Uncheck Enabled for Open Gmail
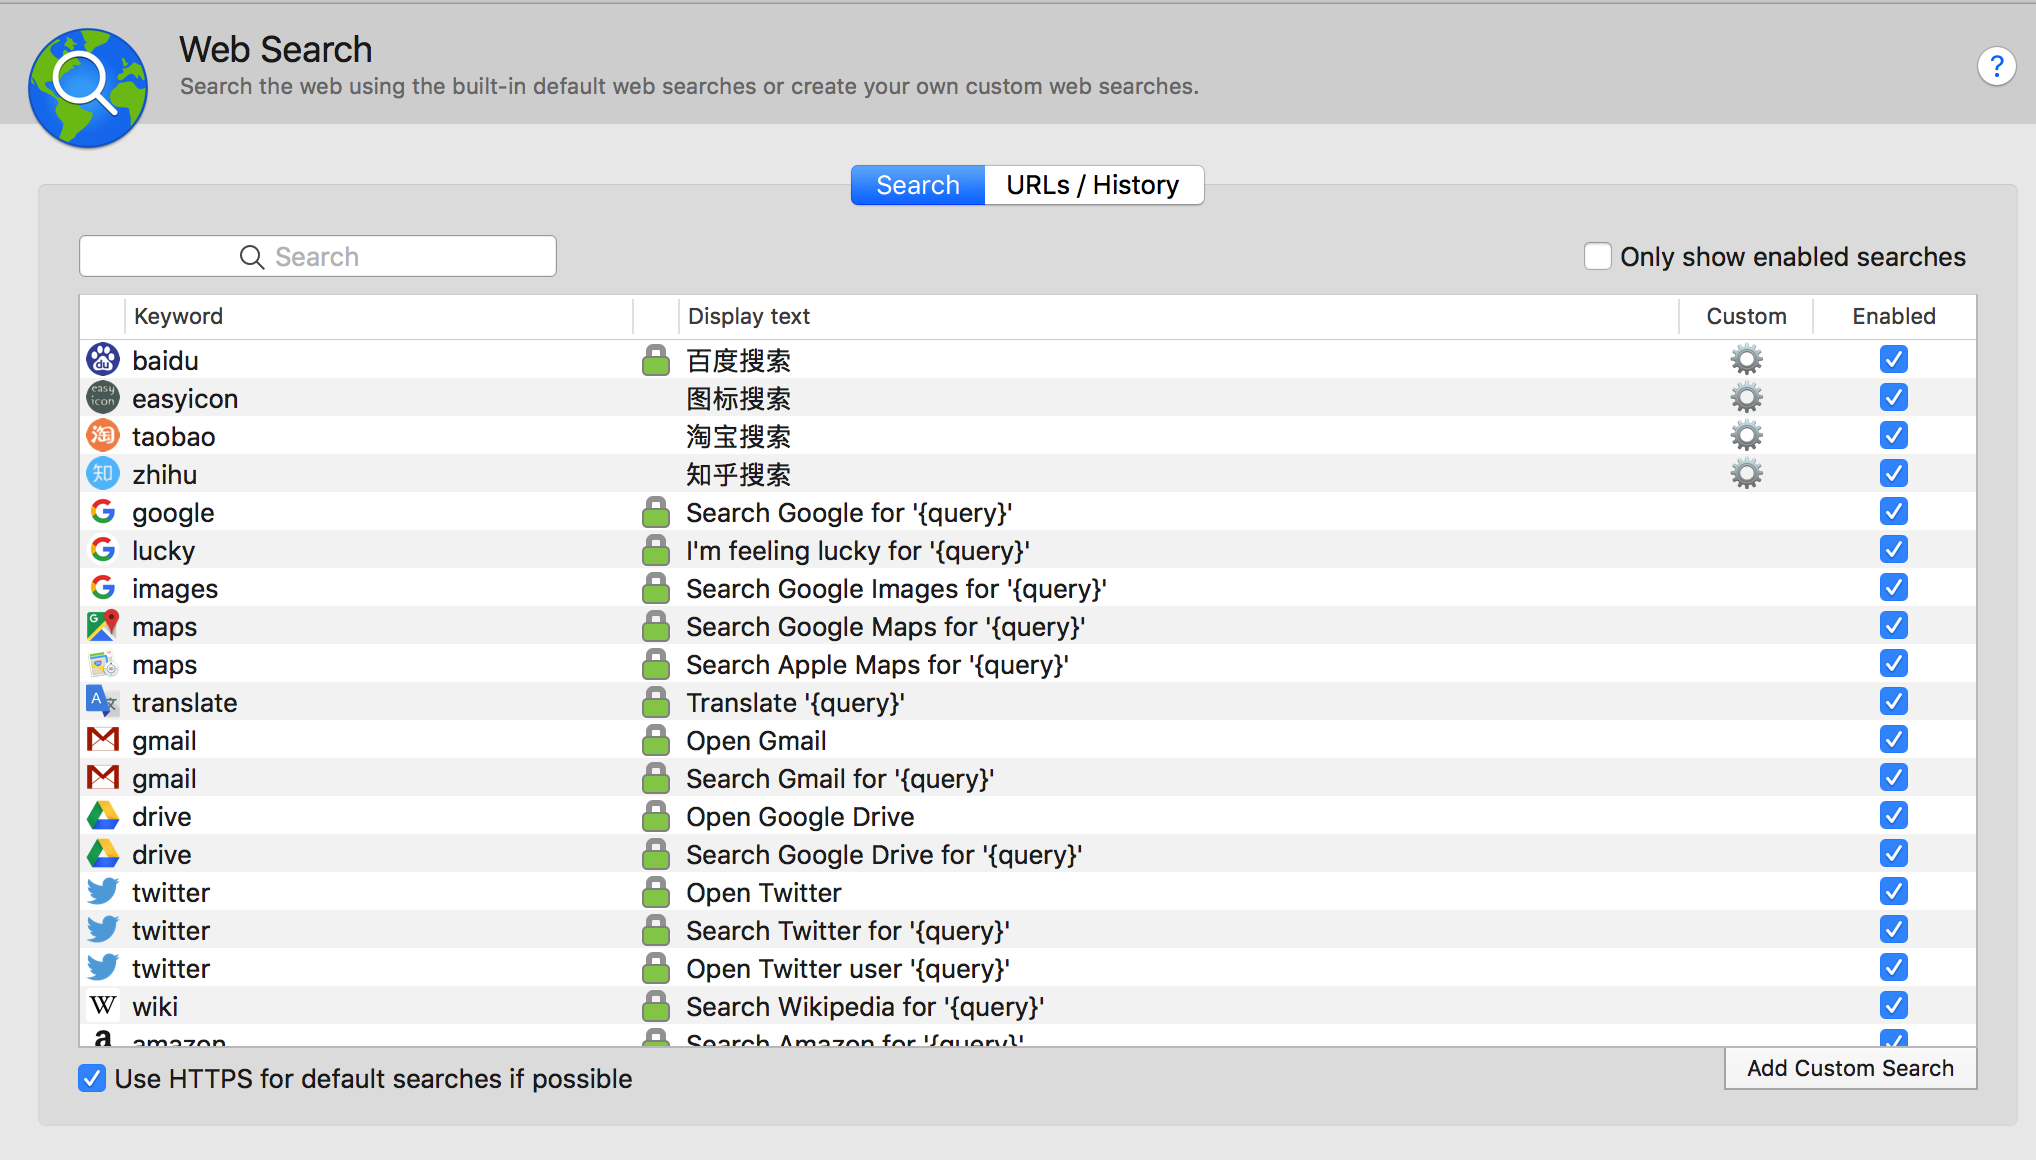This screenshot has height=1160, width=2036. (1894, 740)
